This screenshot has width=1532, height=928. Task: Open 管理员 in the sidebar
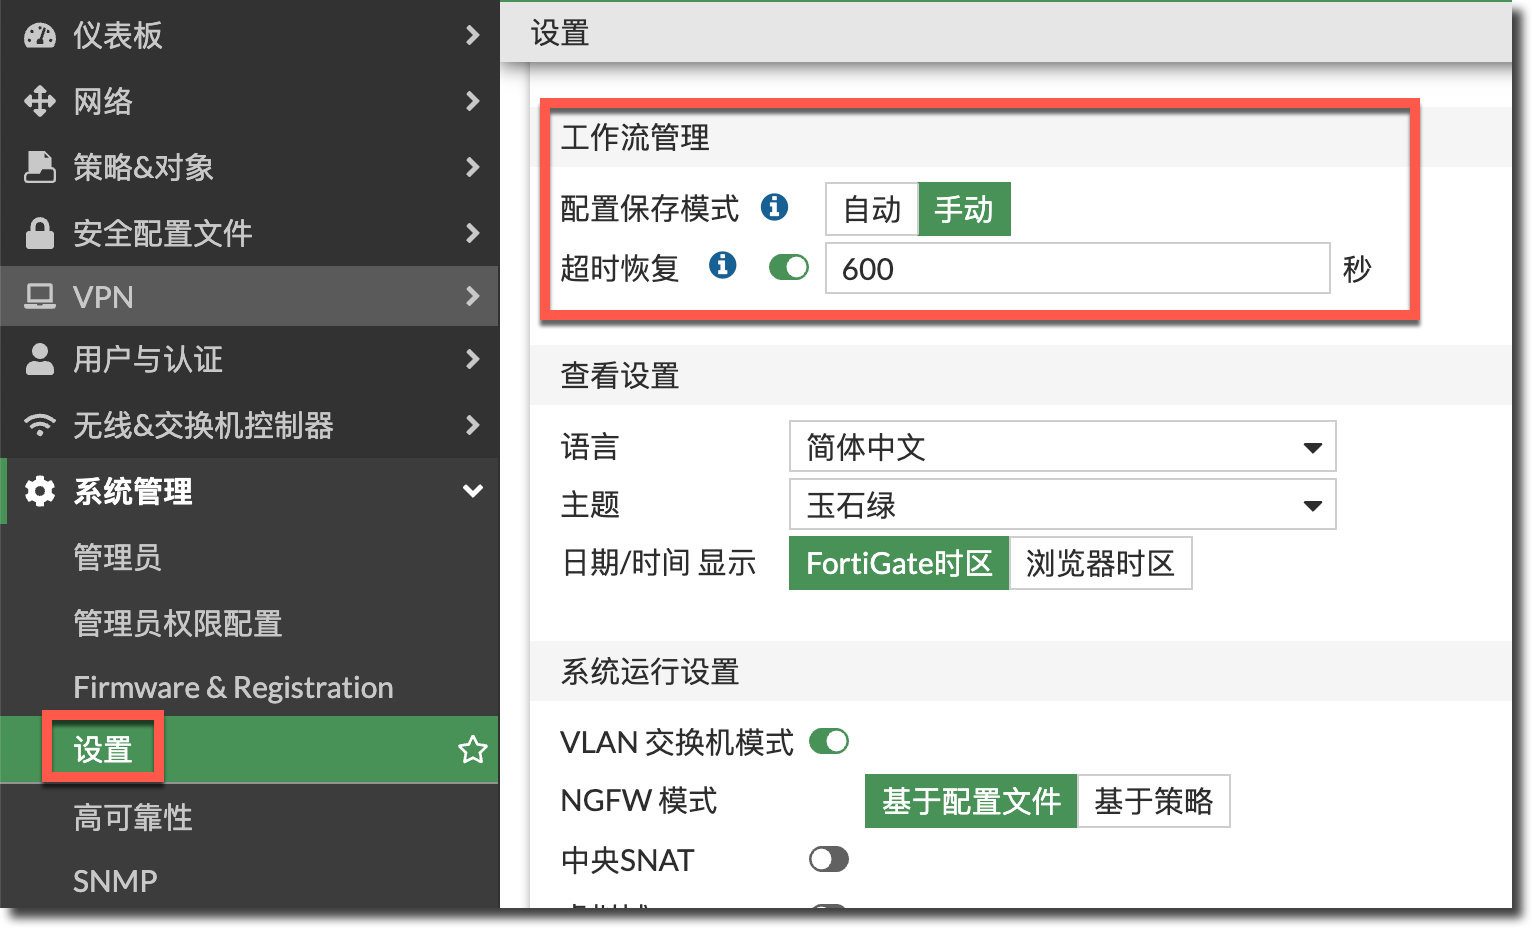click(118, 557)
